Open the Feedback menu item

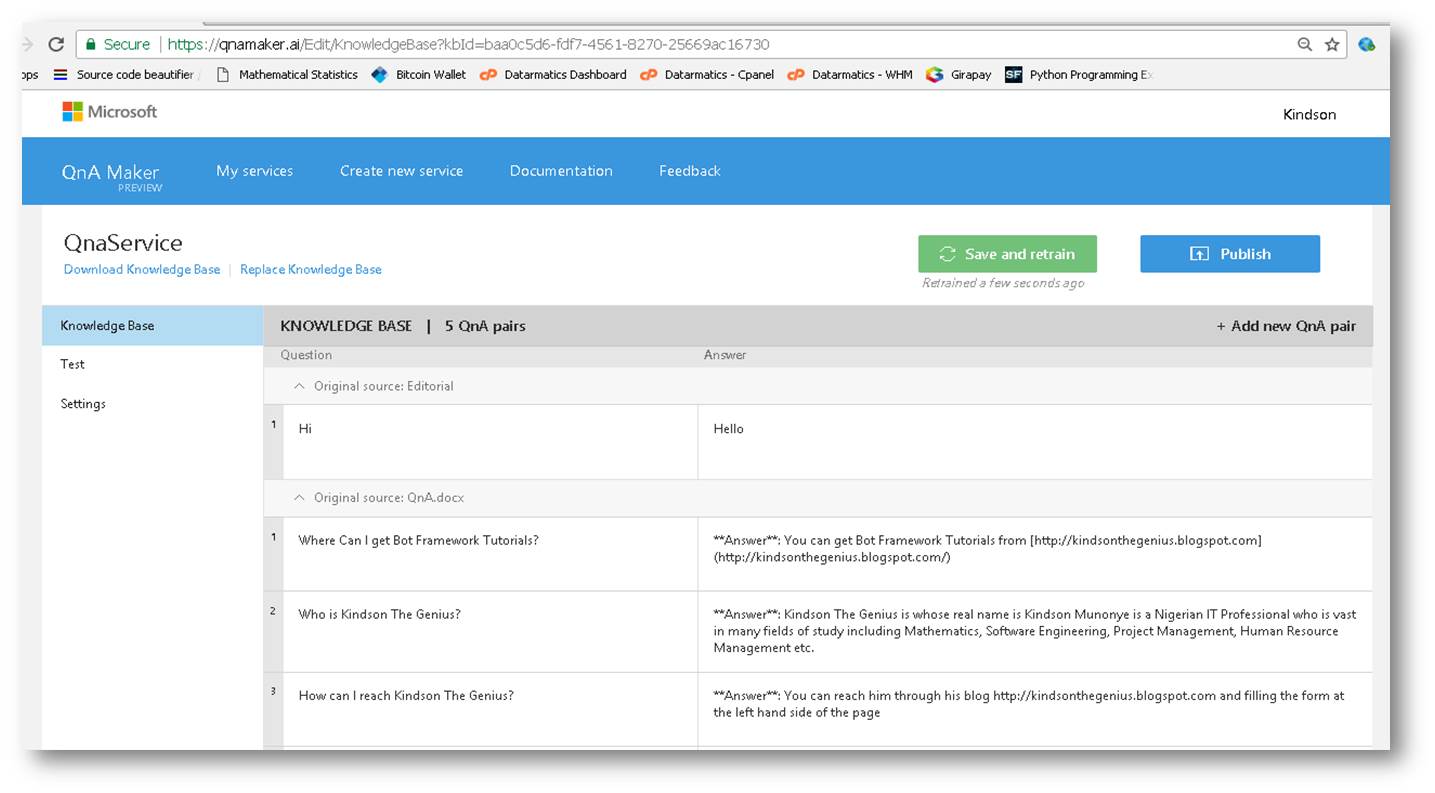(690, 171)
